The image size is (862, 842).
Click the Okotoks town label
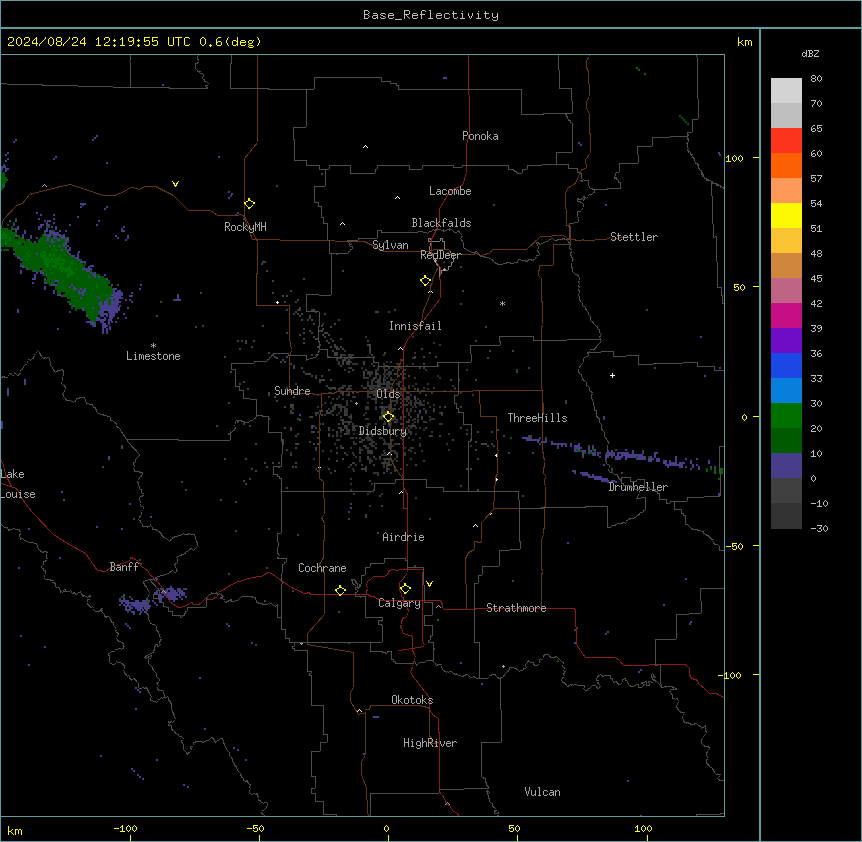click(412, 700)
